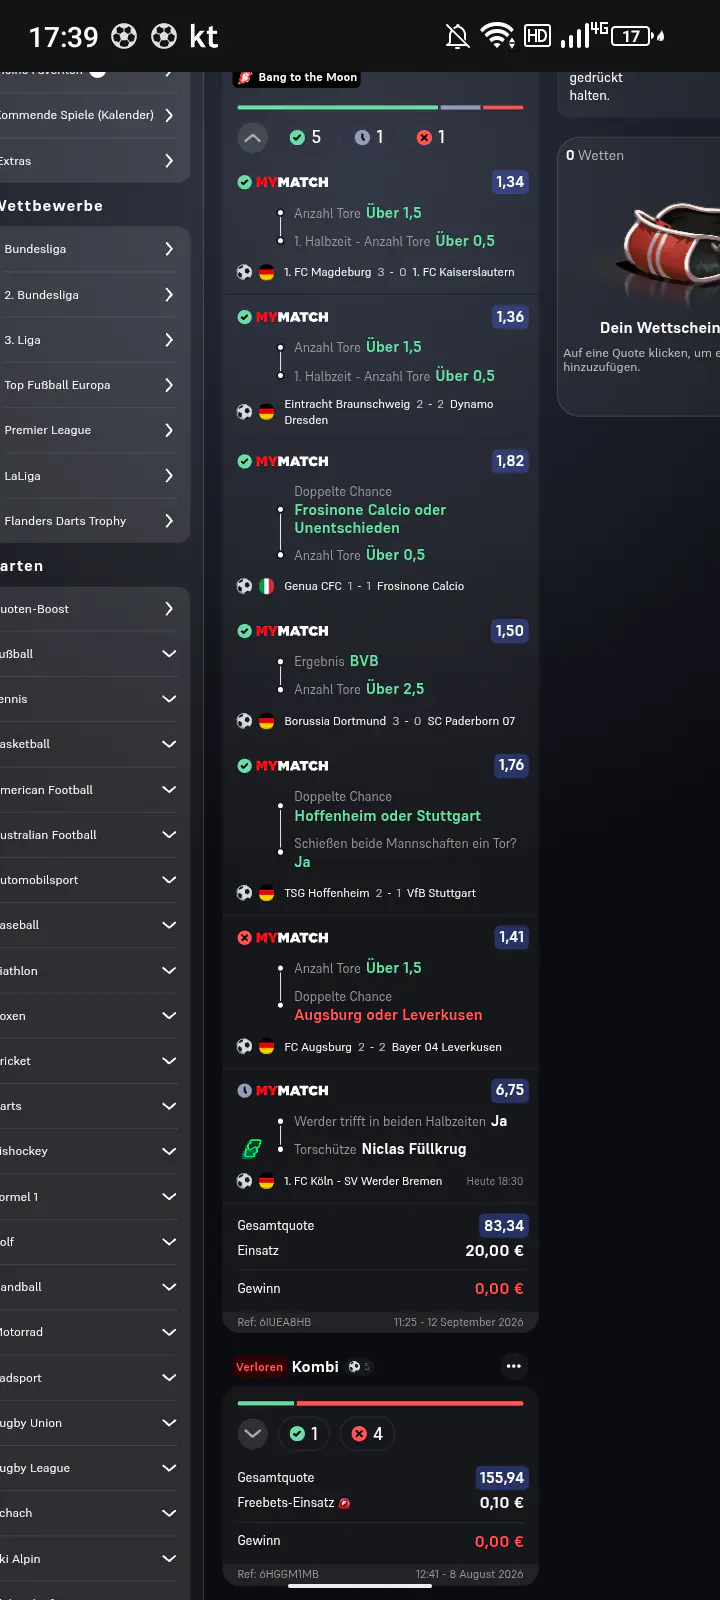
Task: Open the three-dot options for the Kombi bet
Action: (x=514, y=1366)
